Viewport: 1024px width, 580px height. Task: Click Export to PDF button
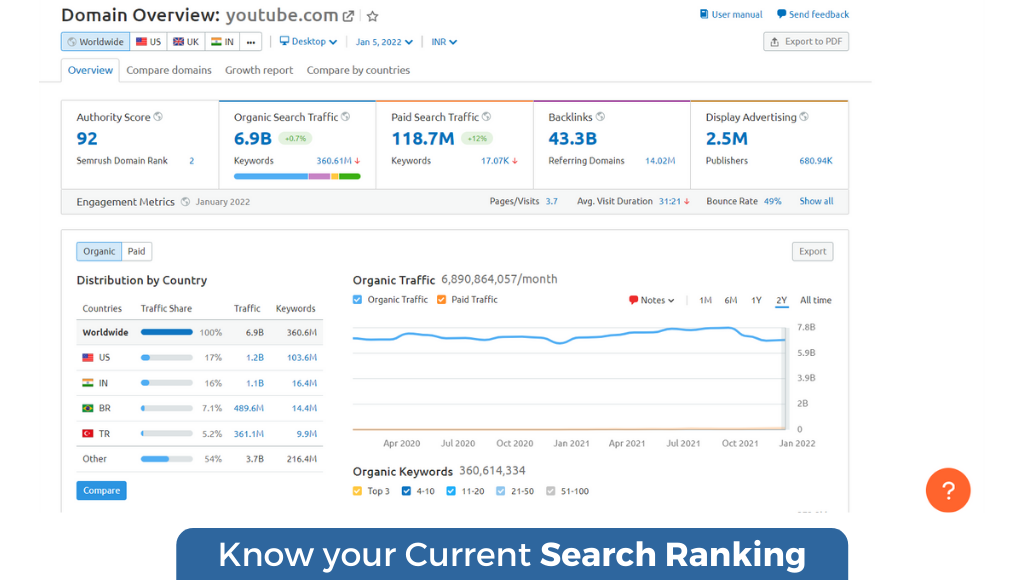click(x=806, y=42)
